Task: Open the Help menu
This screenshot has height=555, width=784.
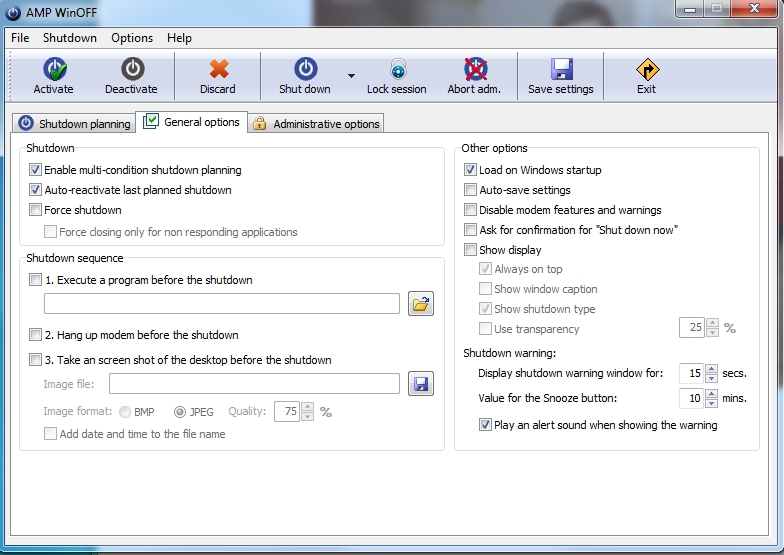Action: click(x=179, y=38)
